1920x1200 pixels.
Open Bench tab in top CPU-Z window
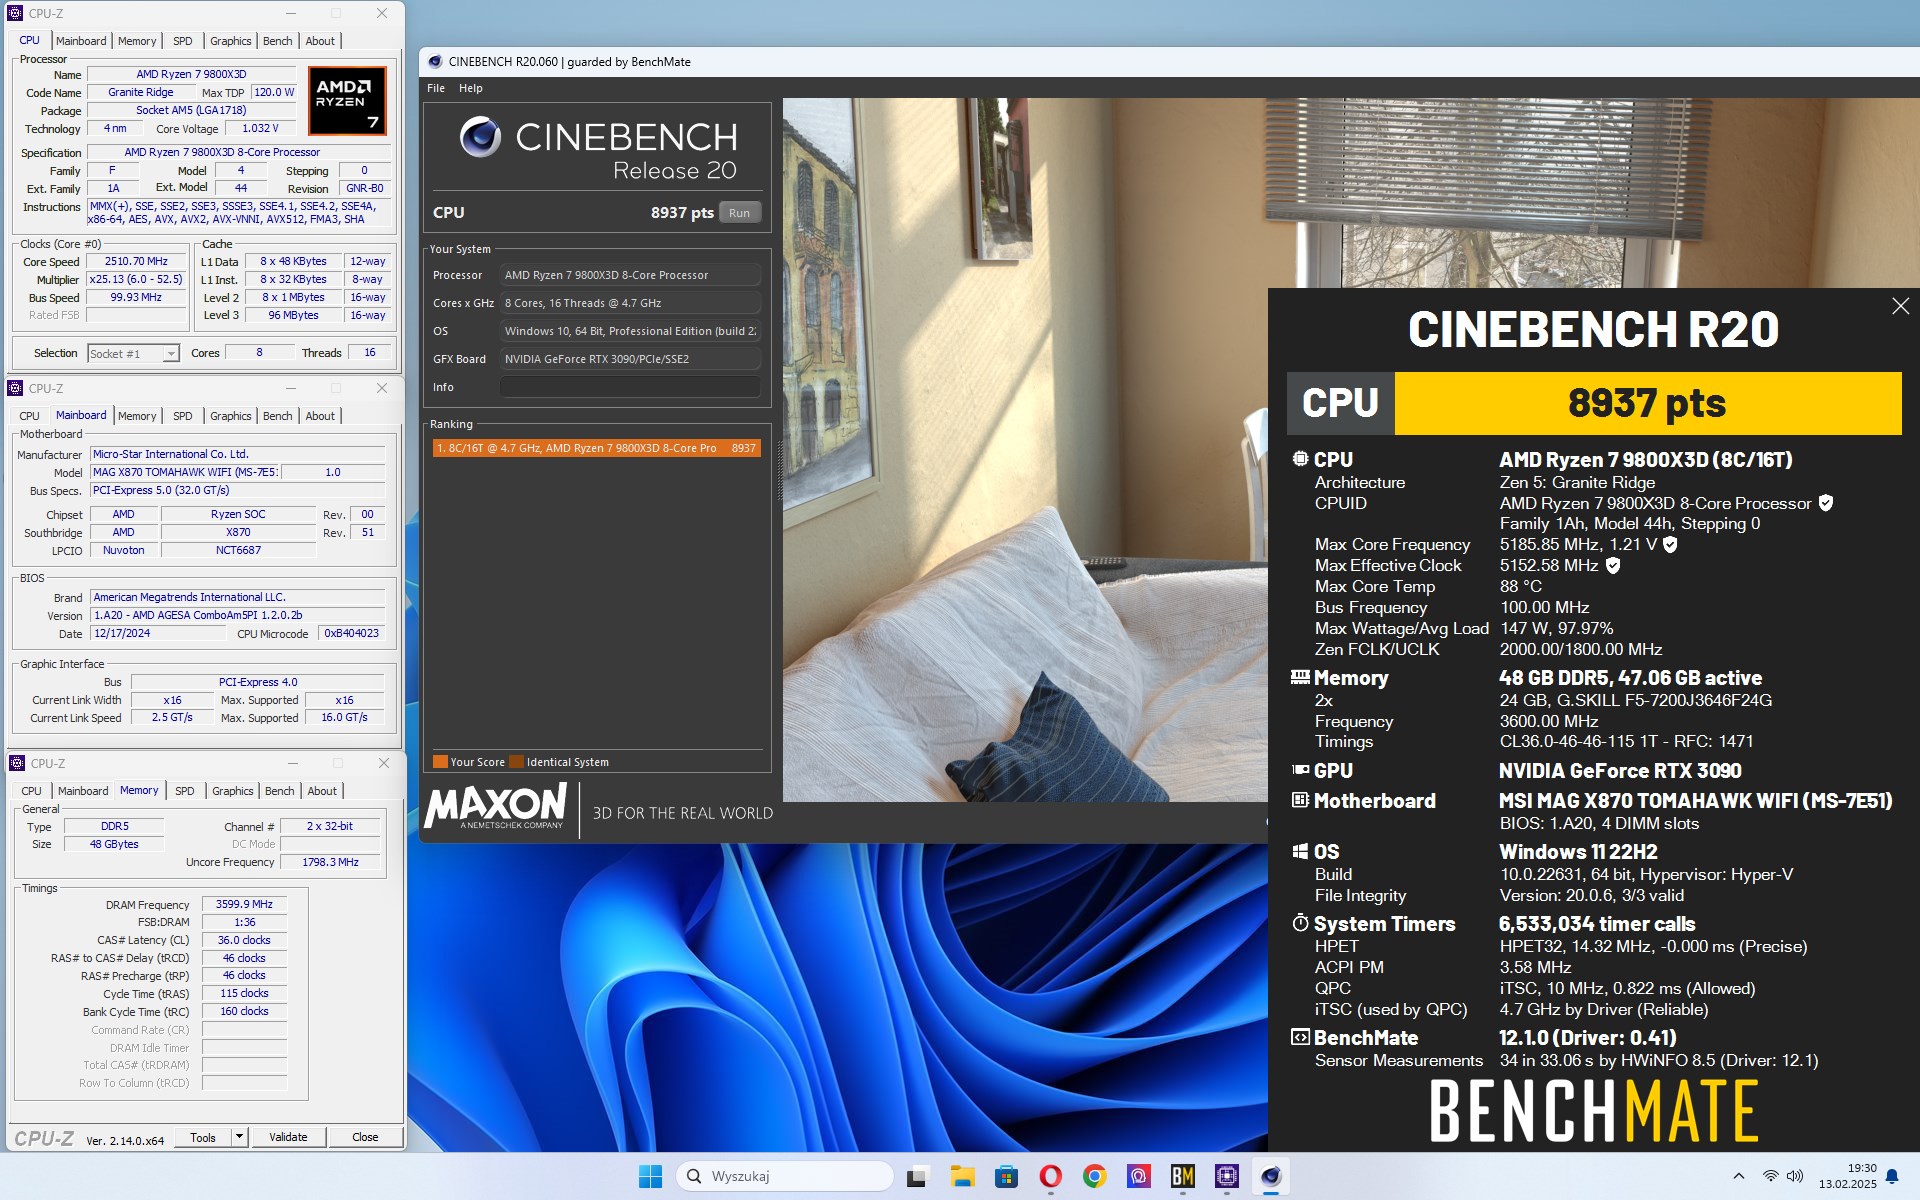[x=277, y=41]
